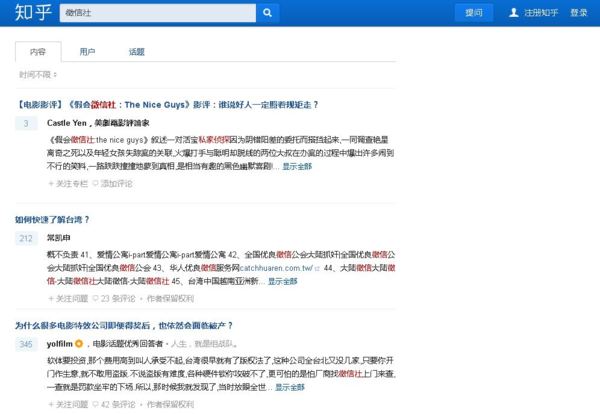
Task: Click the 登录 login link
Action: (579, 13)
